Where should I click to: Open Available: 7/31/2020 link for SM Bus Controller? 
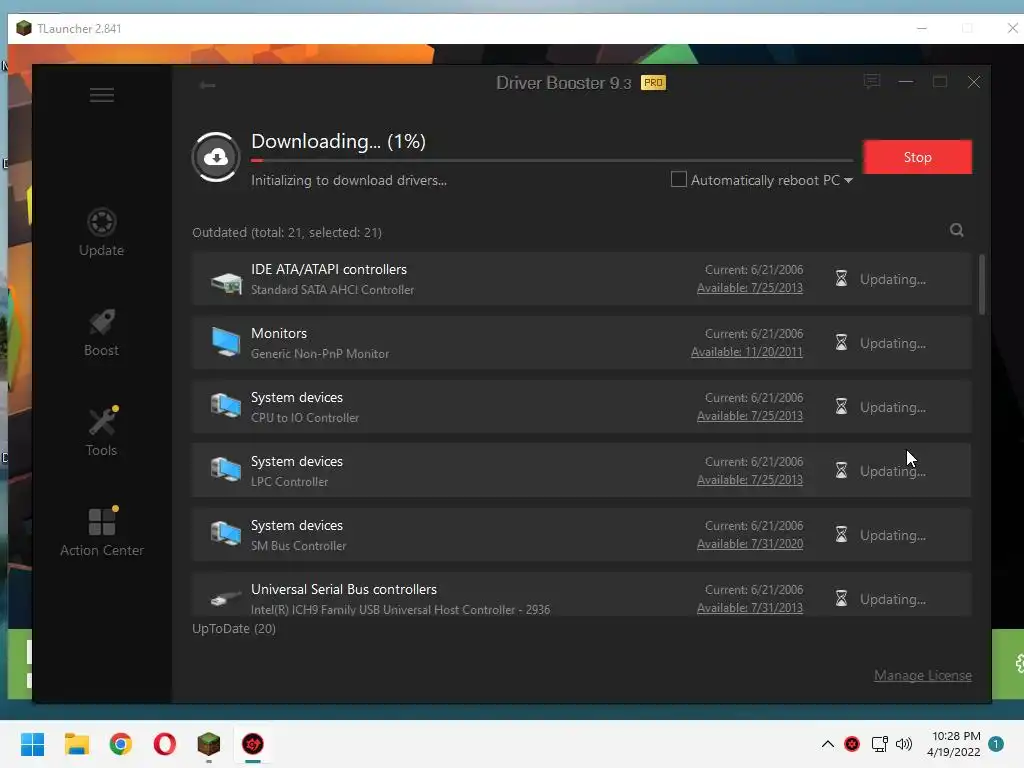pos(750,544)
